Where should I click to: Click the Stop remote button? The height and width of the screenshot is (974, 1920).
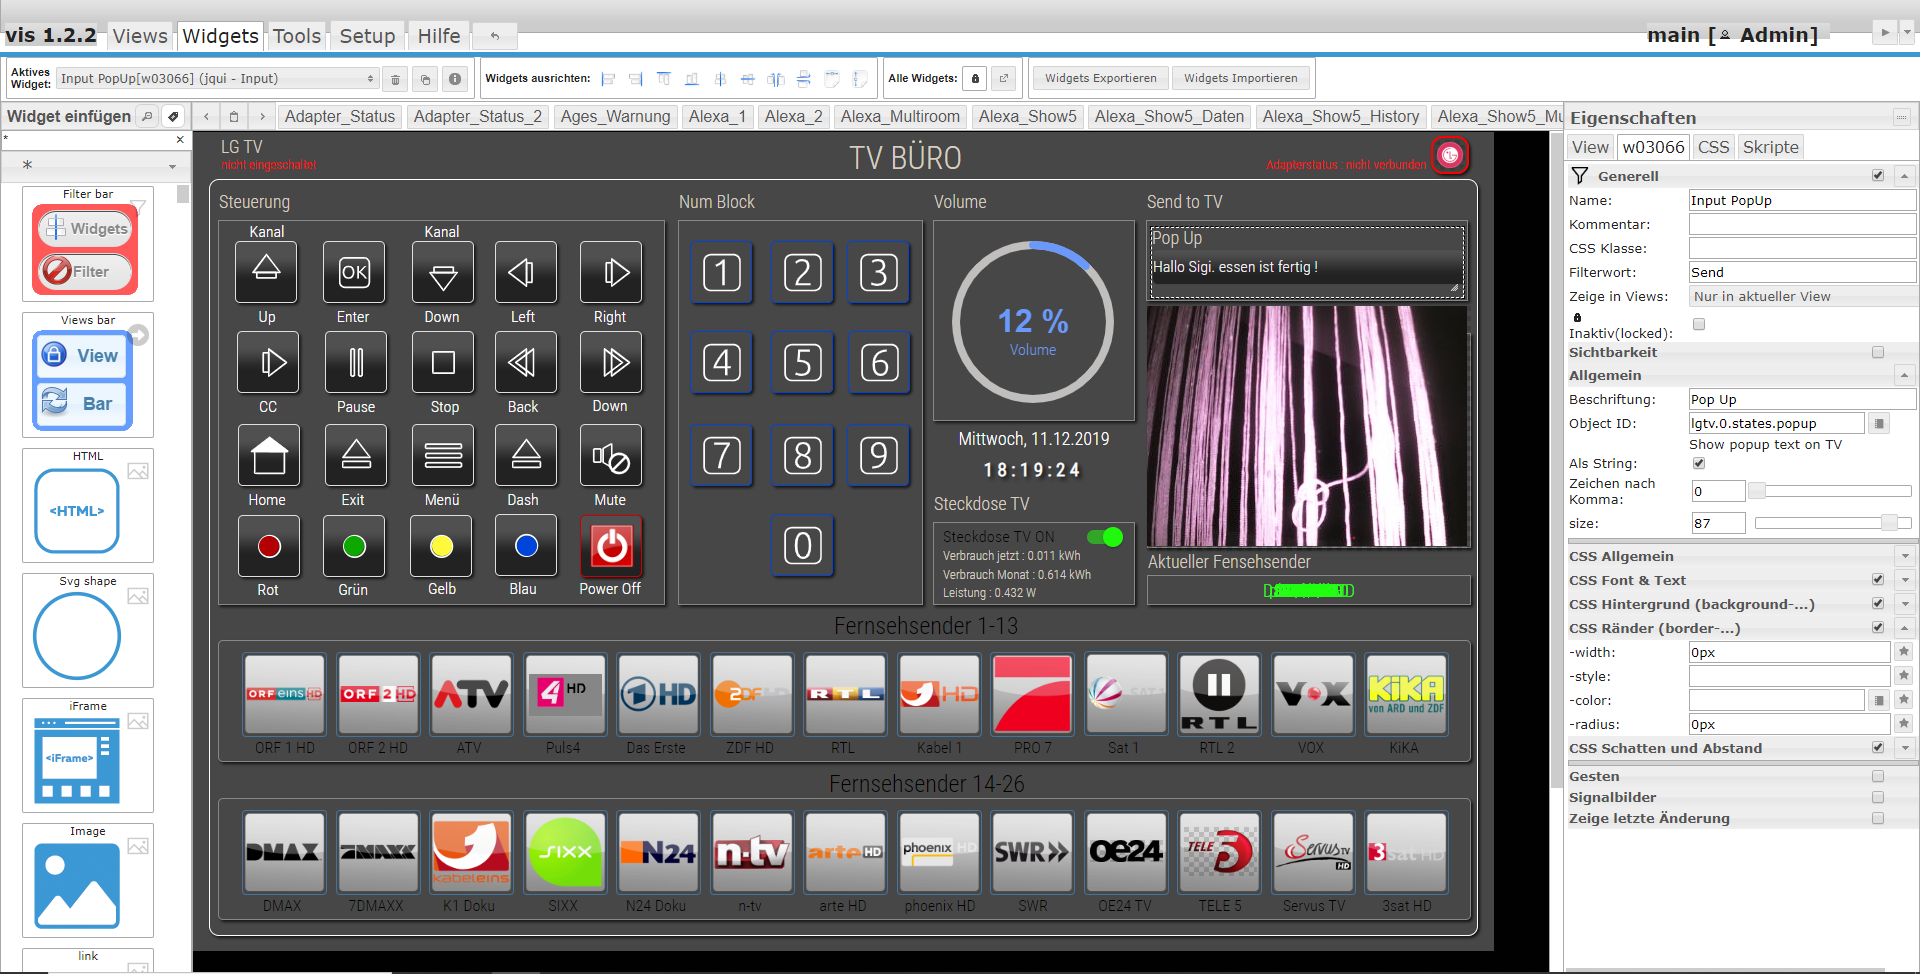point(443,362)
